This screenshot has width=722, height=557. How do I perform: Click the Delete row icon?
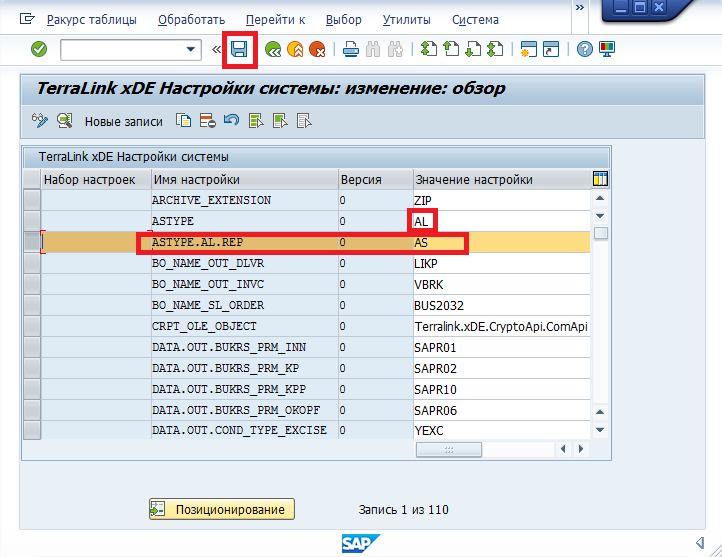pyautogui.click(x=207, y=121)
